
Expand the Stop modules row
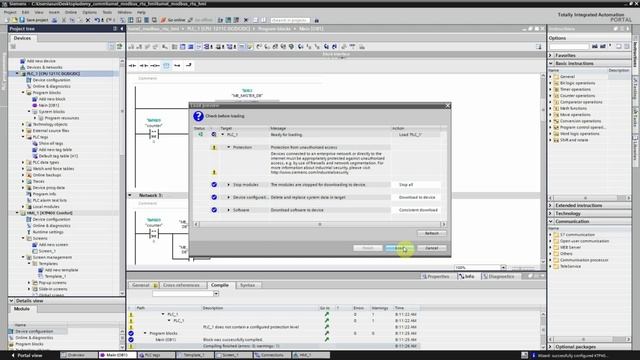229,184
